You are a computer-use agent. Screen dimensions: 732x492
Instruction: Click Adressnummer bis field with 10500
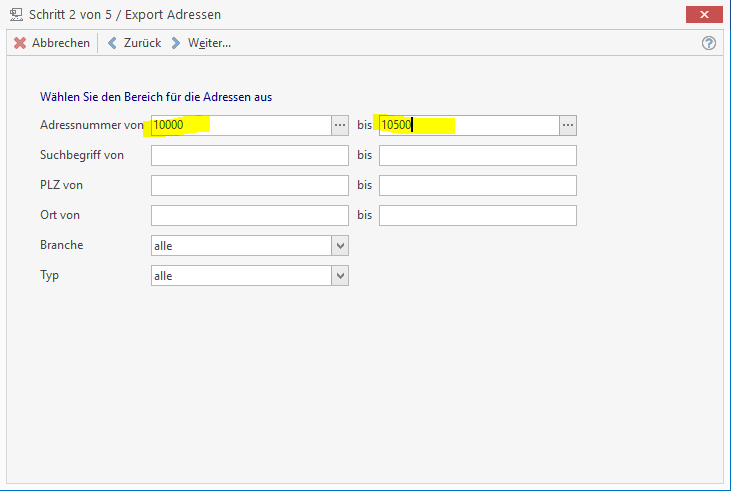click(x=468, y=125)
